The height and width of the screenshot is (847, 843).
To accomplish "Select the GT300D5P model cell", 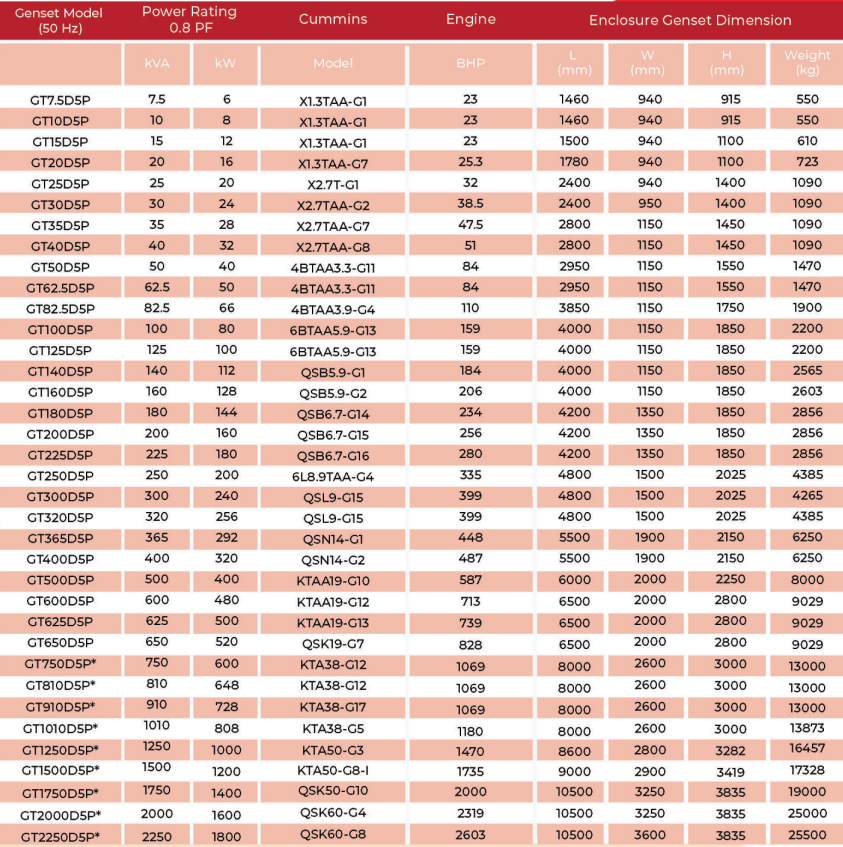I will tap(60, 497).
